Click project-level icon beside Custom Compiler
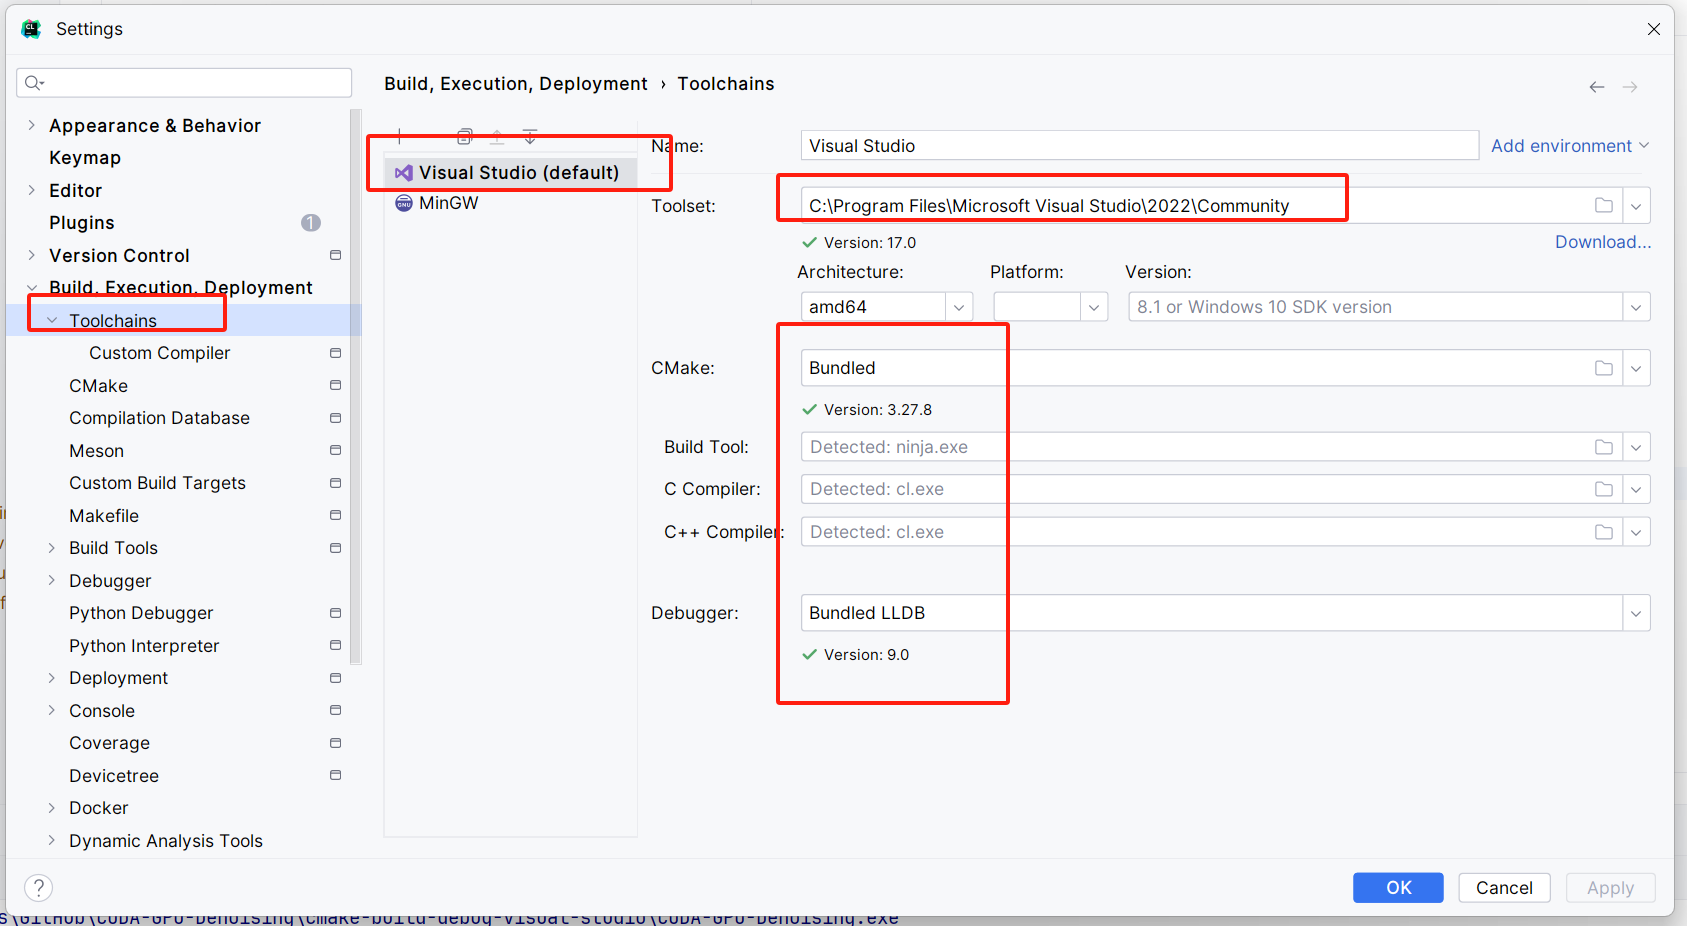Screen dimensions: 1687x926 click(336, 353)
